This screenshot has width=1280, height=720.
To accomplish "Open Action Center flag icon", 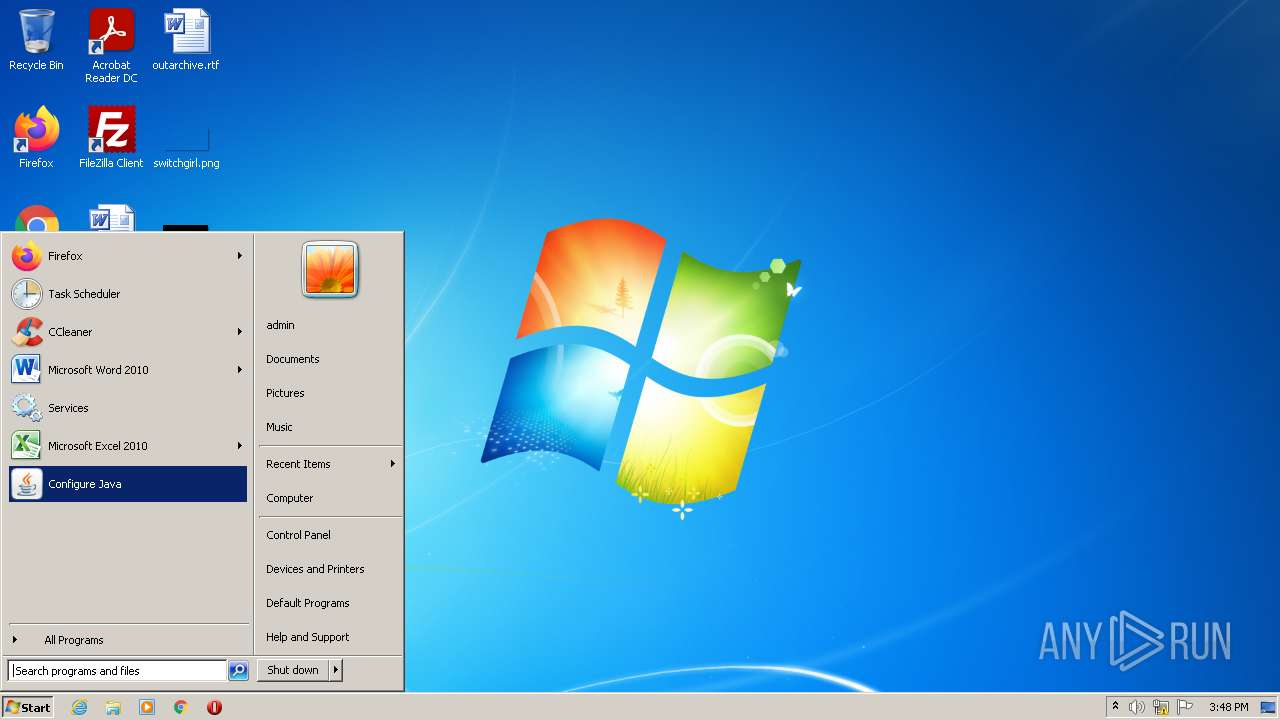I will 1185,707.
